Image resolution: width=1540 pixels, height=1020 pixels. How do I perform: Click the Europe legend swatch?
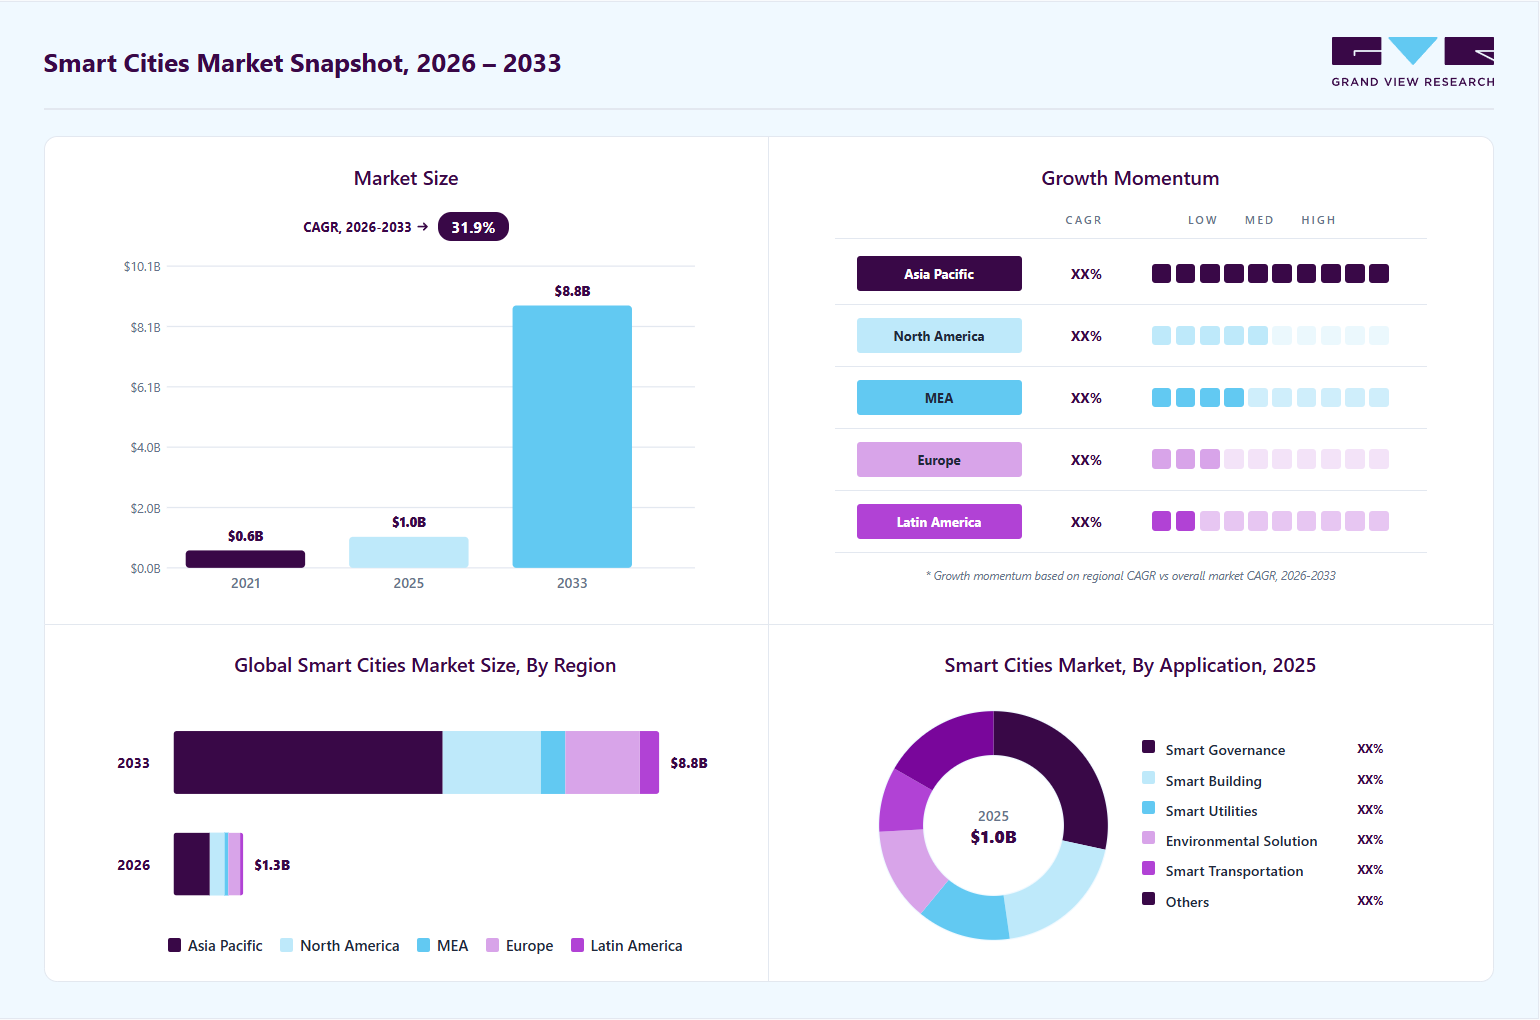[x=492, y=945]
